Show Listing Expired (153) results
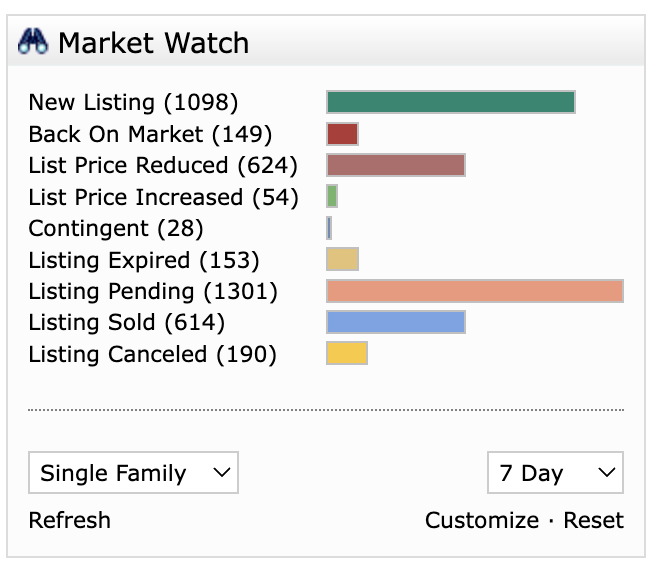 tap(143, 260)
